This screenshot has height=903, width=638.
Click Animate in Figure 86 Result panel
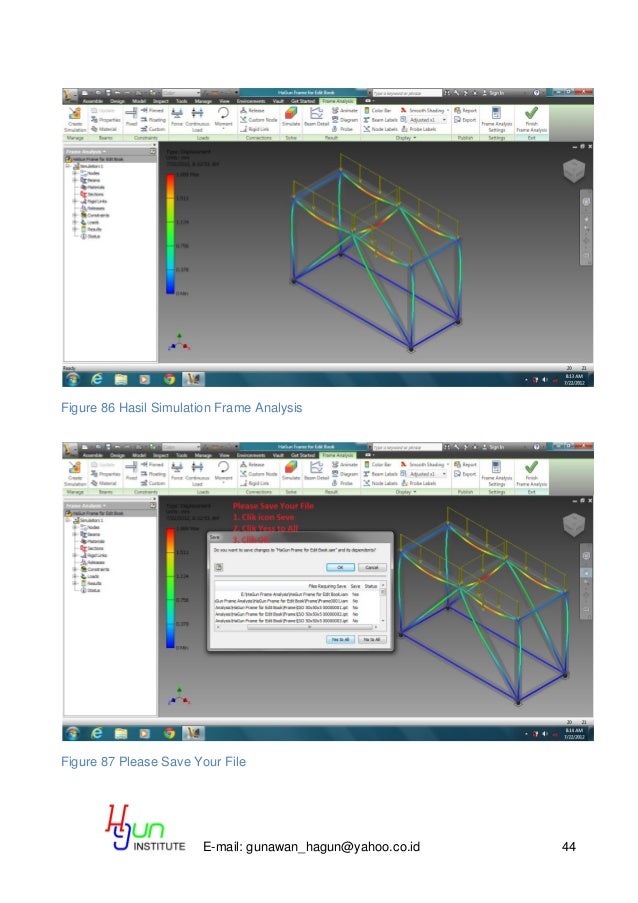click(344, 110)
